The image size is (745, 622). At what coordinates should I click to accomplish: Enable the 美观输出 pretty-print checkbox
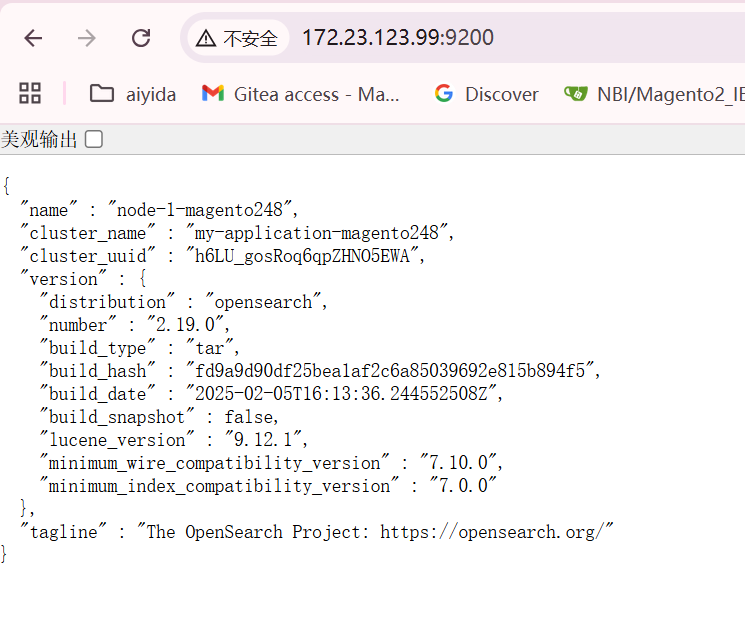[94, 139]
